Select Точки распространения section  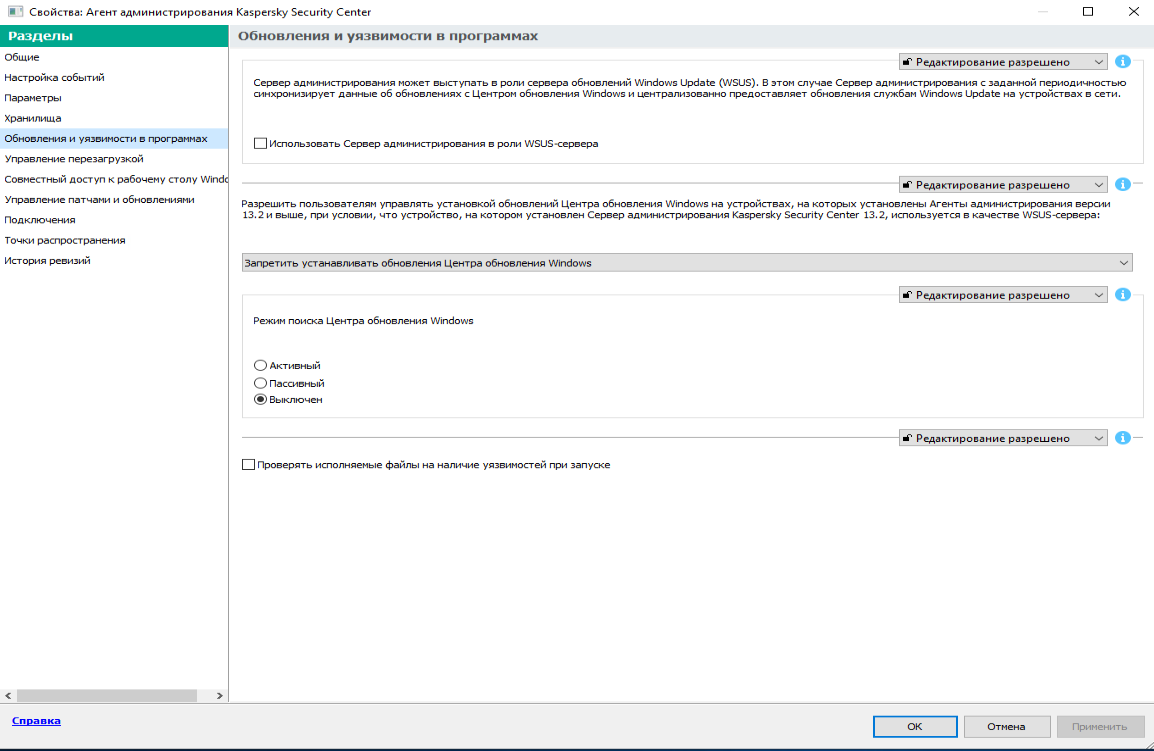pos(114,240)
